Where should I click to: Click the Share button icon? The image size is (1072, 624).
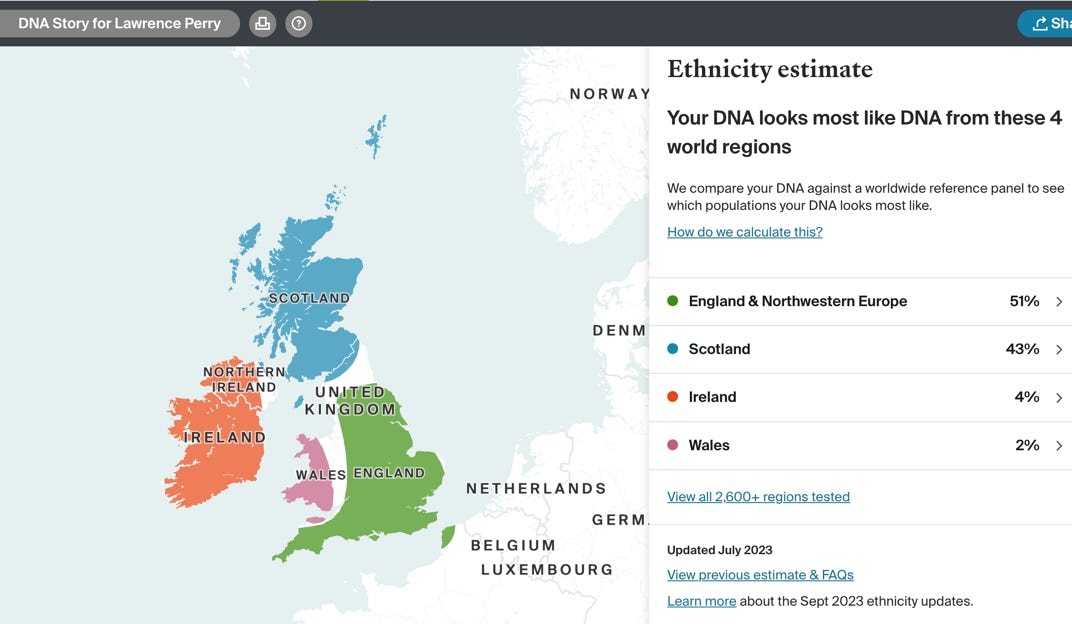pos(1040,24)
